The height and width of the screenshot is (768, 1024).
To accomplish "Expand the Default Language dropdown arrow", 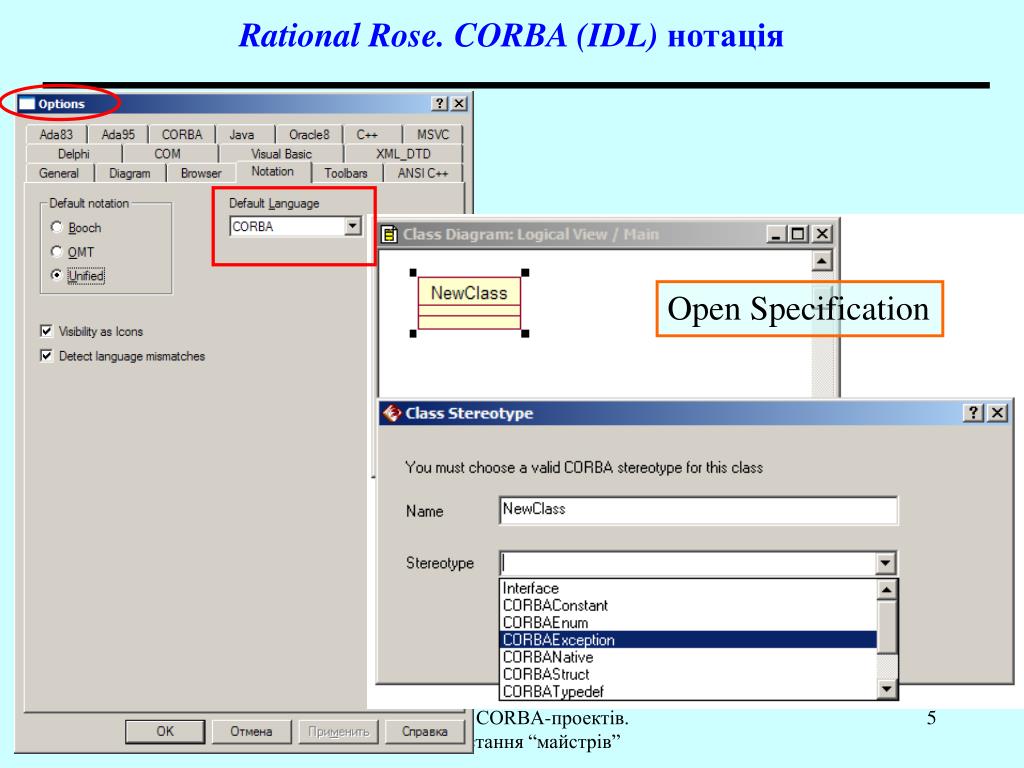I will 353,226.
